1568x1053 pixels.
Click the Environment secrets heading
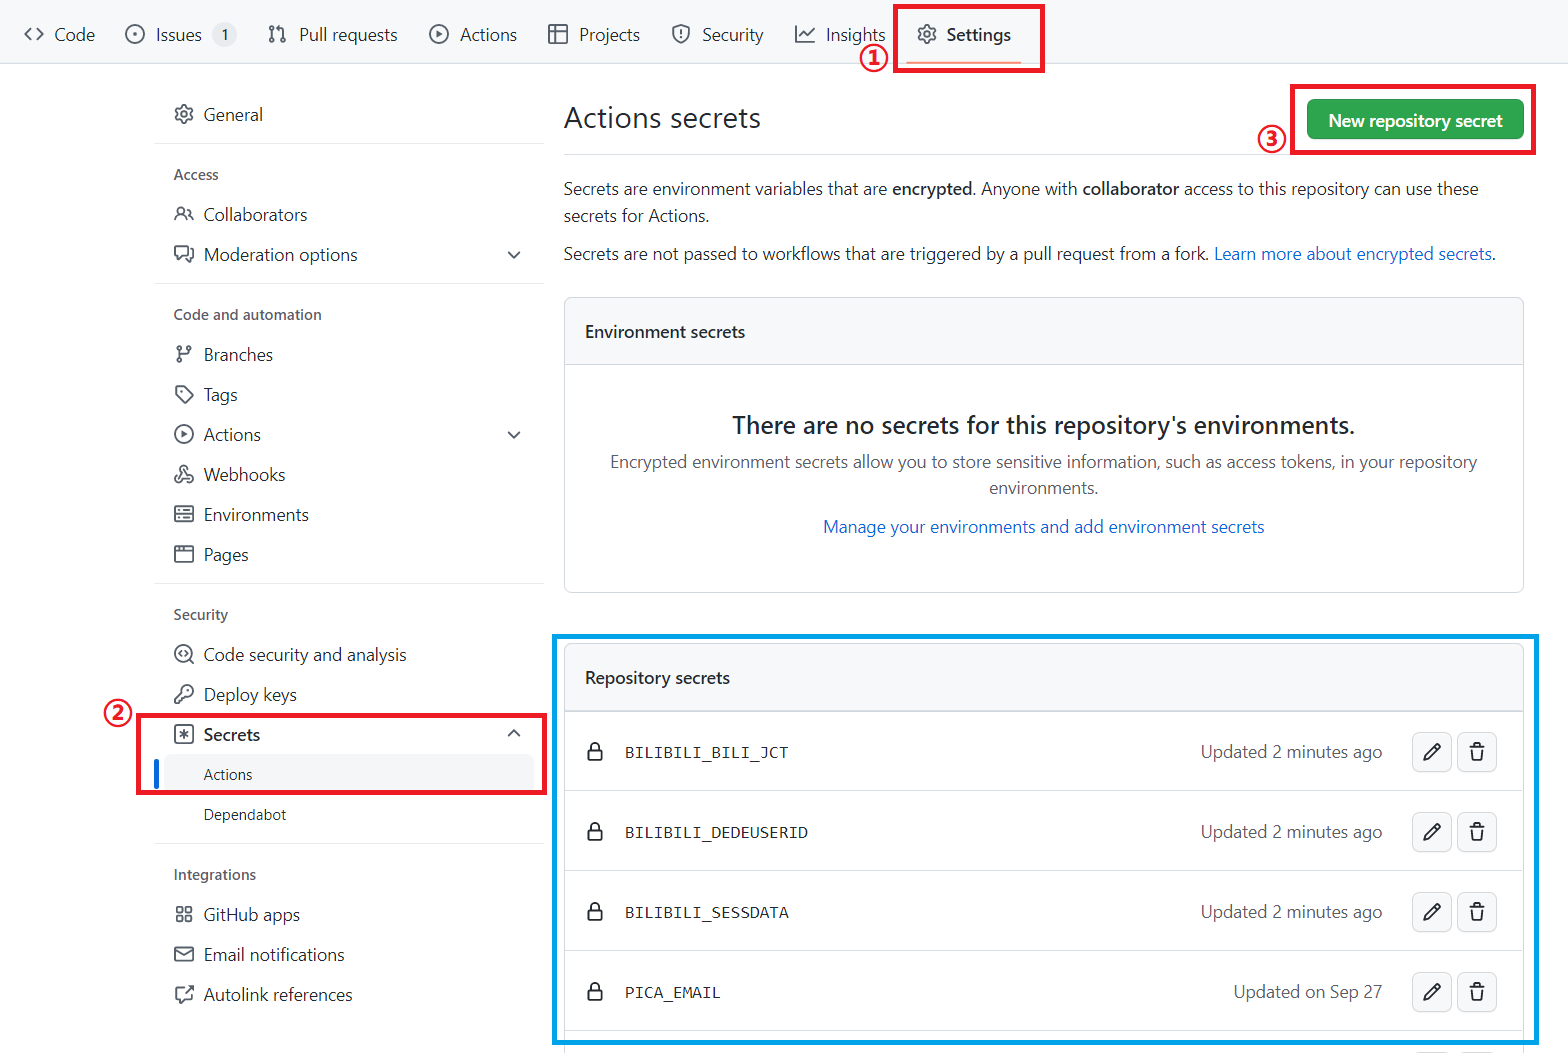pyautogui.click(x=665, y=332)
